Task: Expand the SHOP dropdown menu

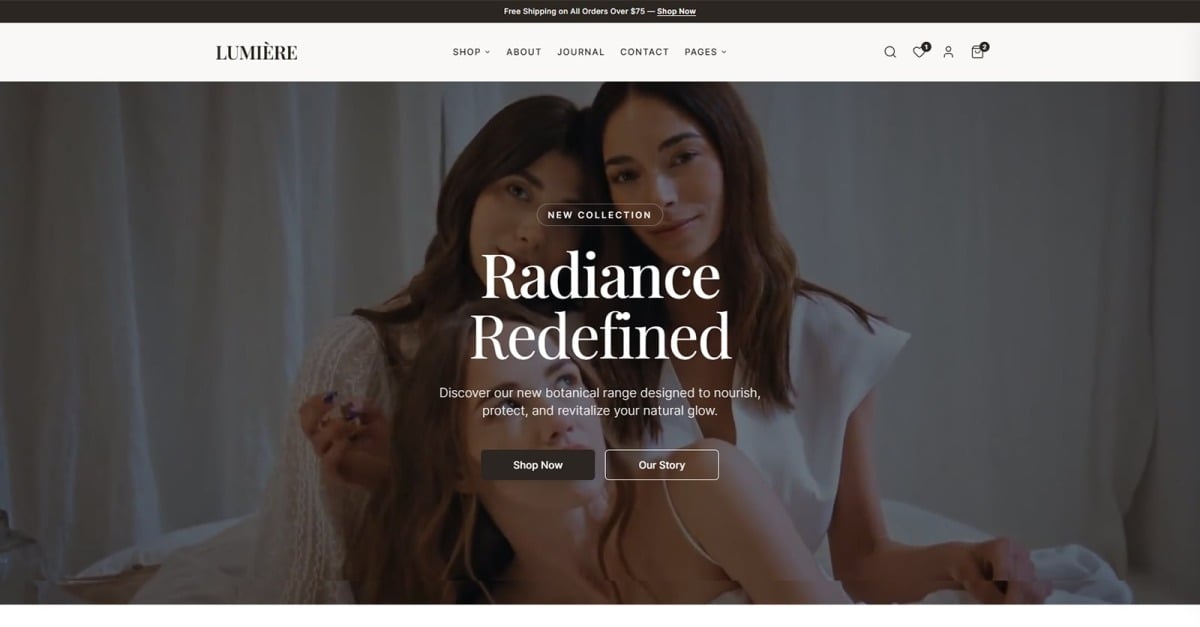Action: [x=467, y=52]
